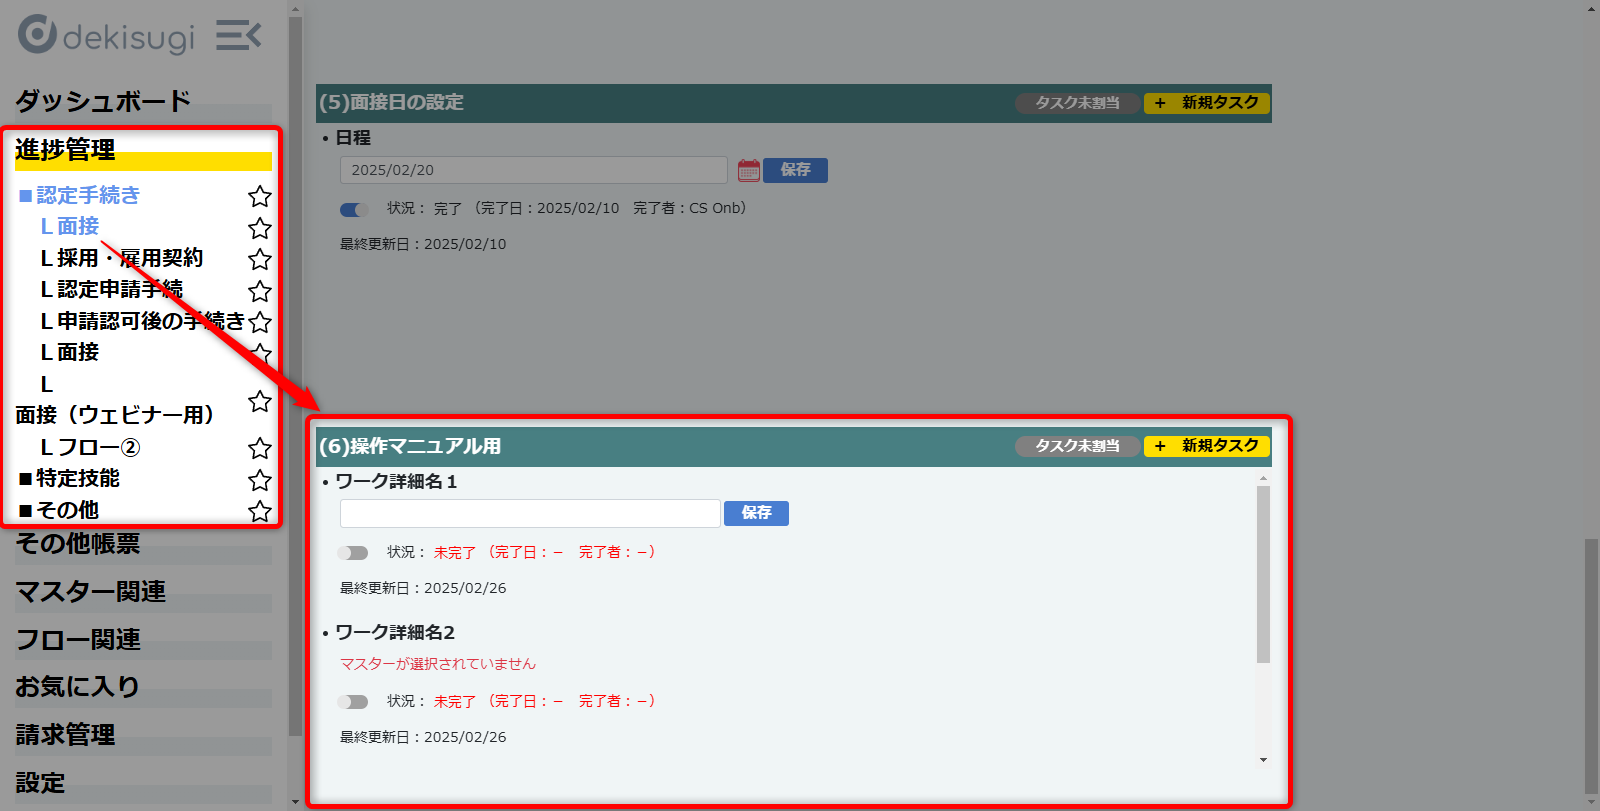Enable the ワーク詳細名2 completion toggle
The width and height of the screenshot is (1600, 811).
pyautogui.click(x=353, y=702)
